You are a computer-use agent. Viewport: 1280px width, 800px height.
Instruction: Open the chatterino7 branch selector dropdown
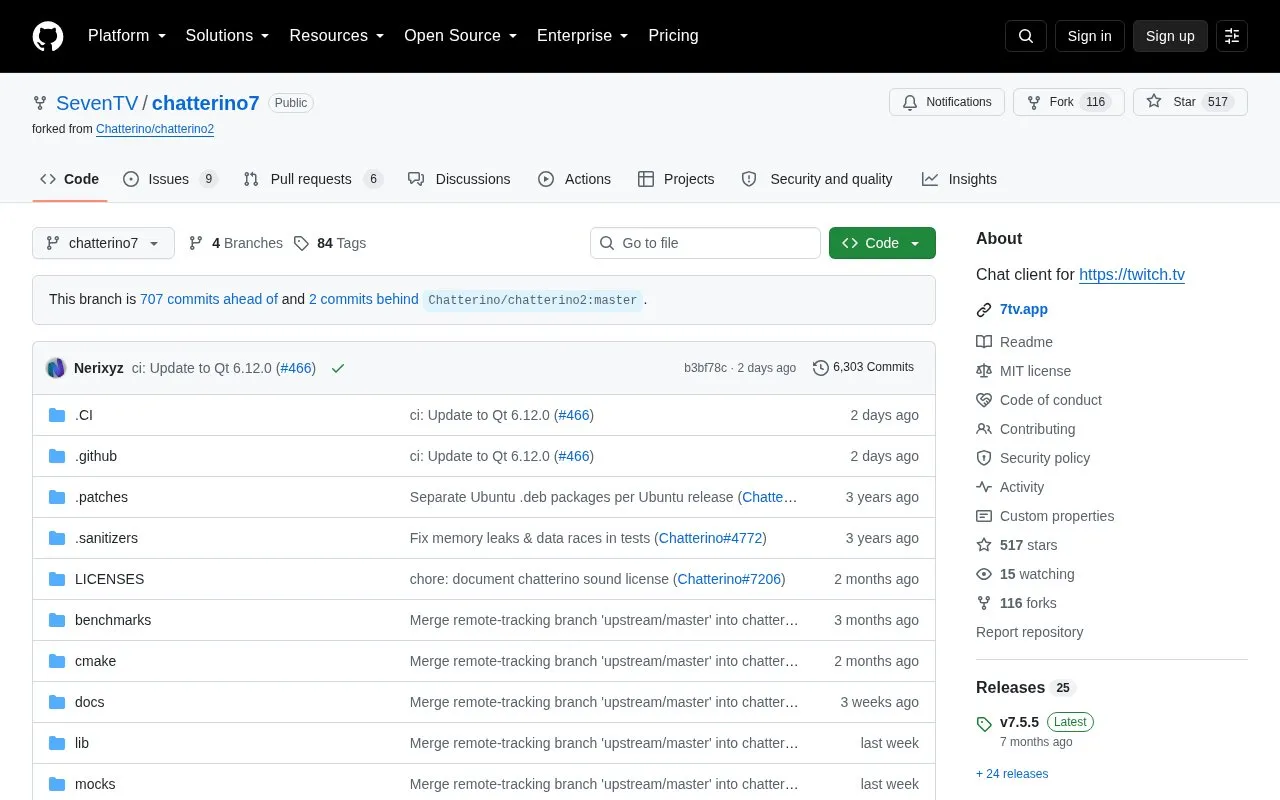tap(103, 243)
